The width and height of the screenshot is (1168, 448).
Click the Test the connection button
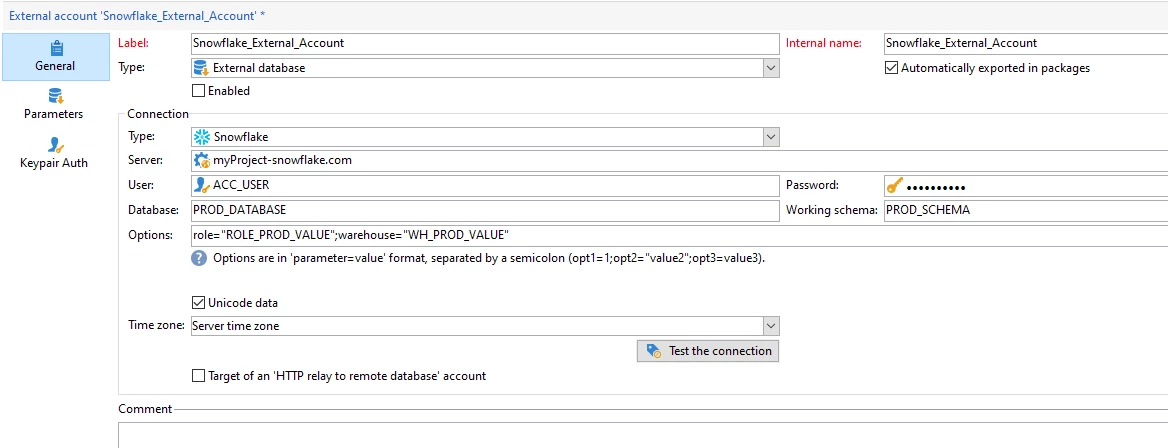[708, 351]
